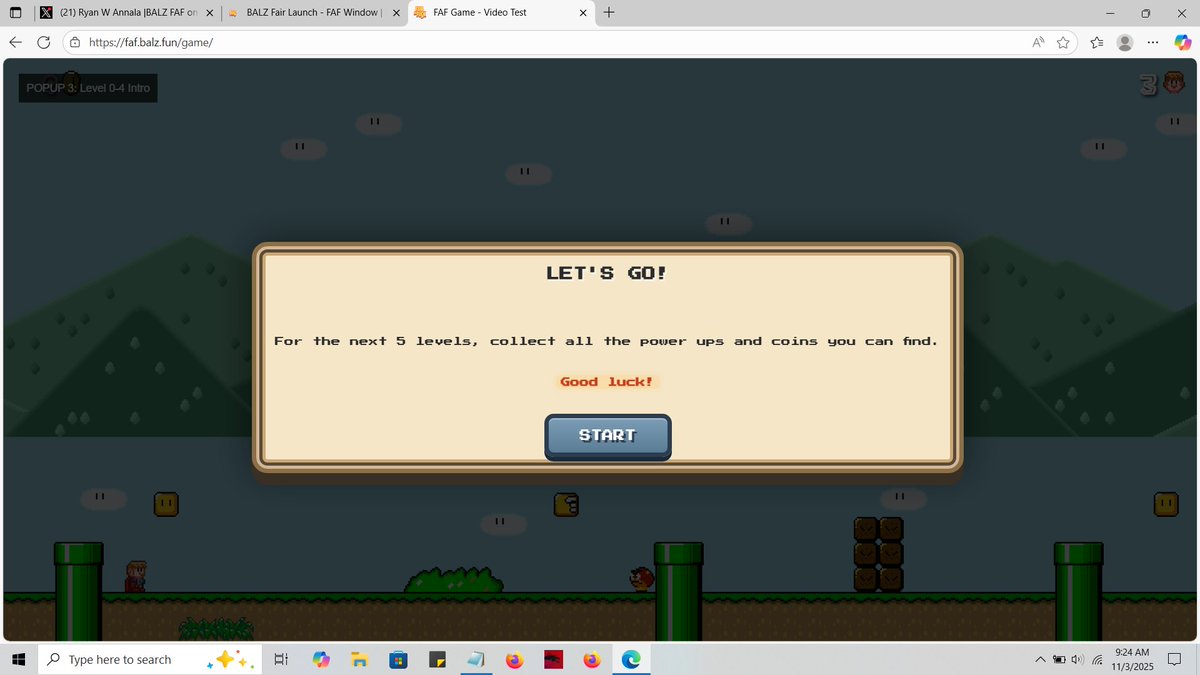
Task: Open the Wi-Fi network tray icon
Action: pyautogui.click(x=1098, y=659)
